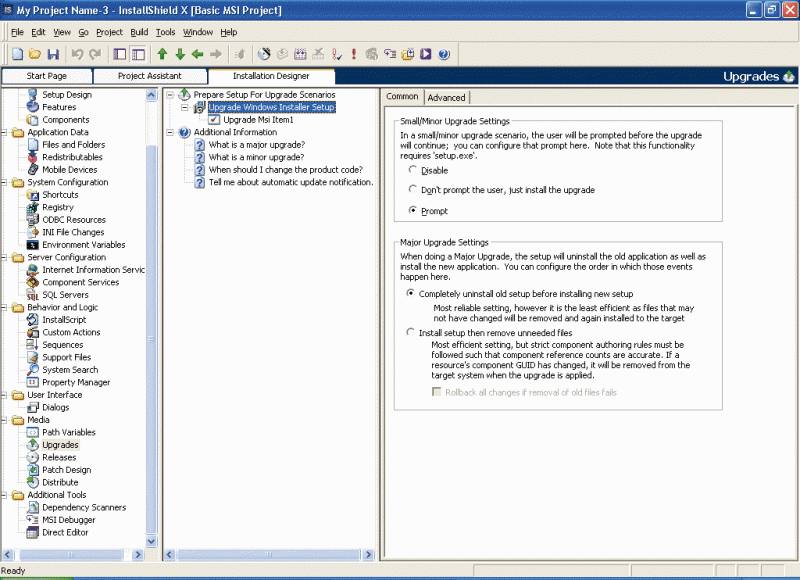Switch to the Advanced tab

pos(446,96)
